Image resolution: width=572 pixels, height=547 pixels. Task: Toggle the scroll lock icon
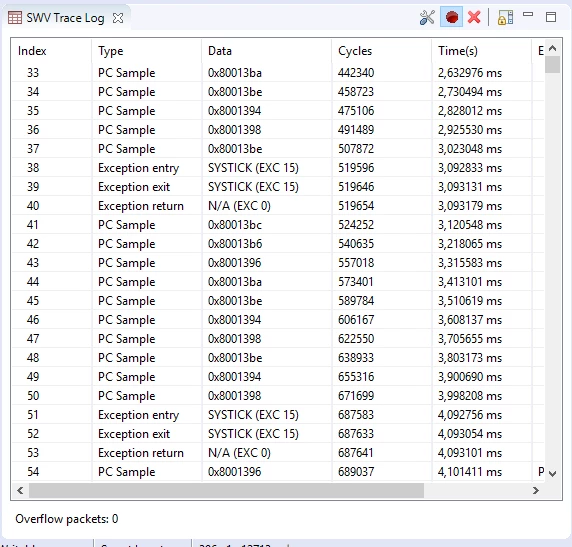pyautogui.click(x=505, y=18)
